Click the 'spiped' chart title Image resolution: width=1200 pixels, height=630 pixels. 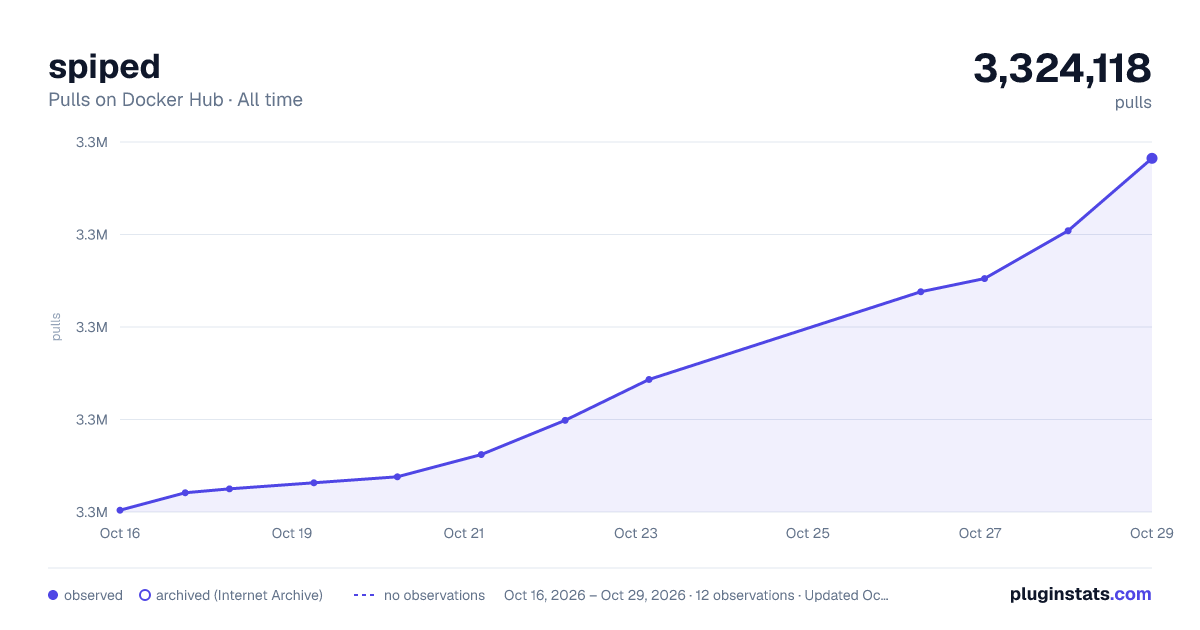pyautogui.click(x=104, y=67)
